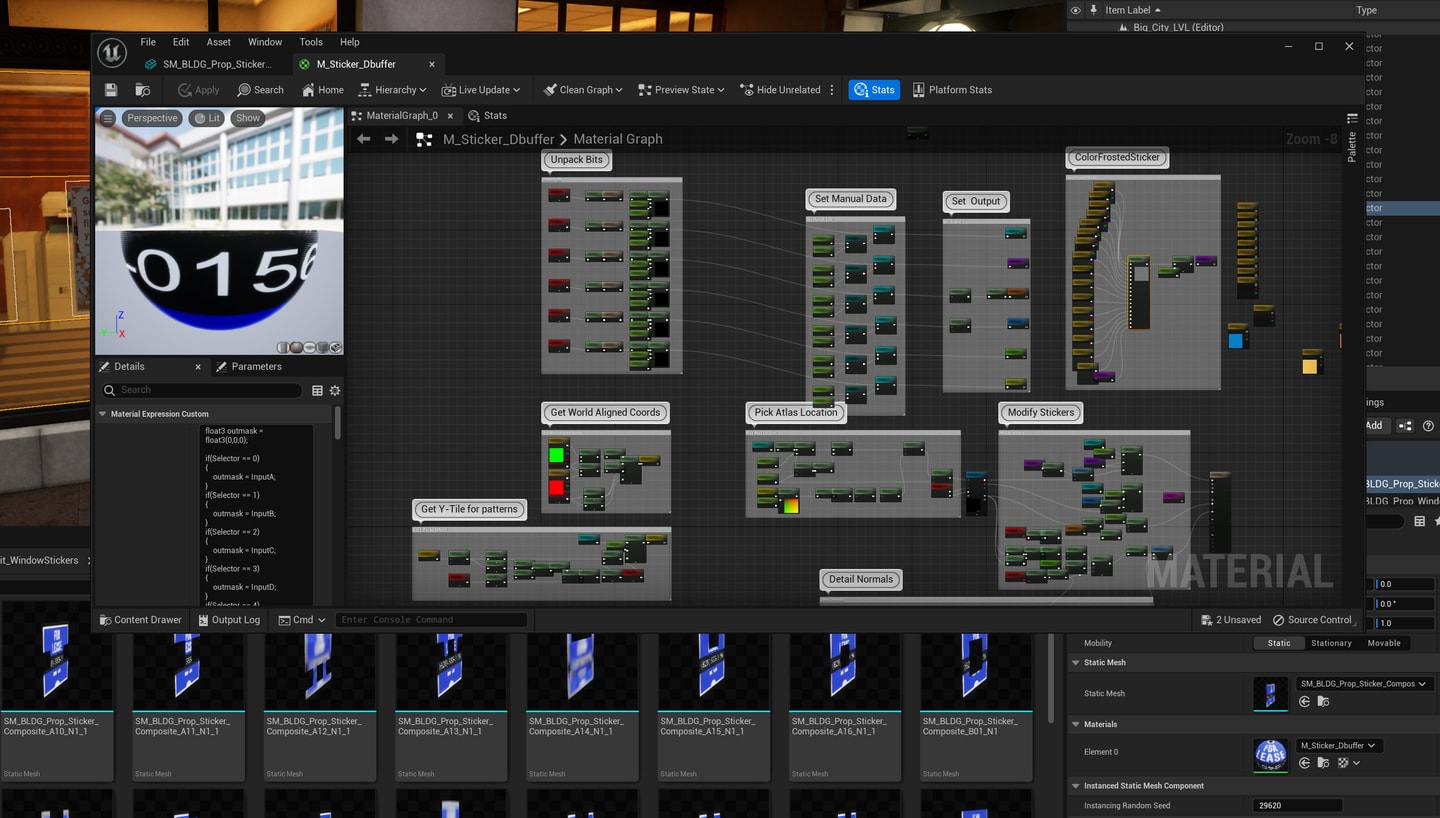Expand the Live Update dropdown

click(481, 90)
